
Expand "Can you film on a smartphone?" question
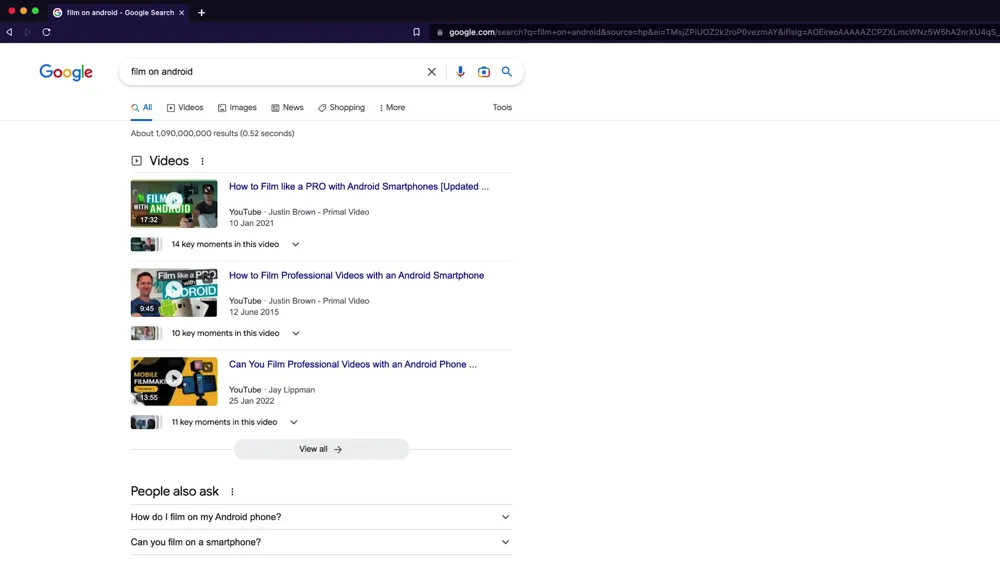click(505, 542)
